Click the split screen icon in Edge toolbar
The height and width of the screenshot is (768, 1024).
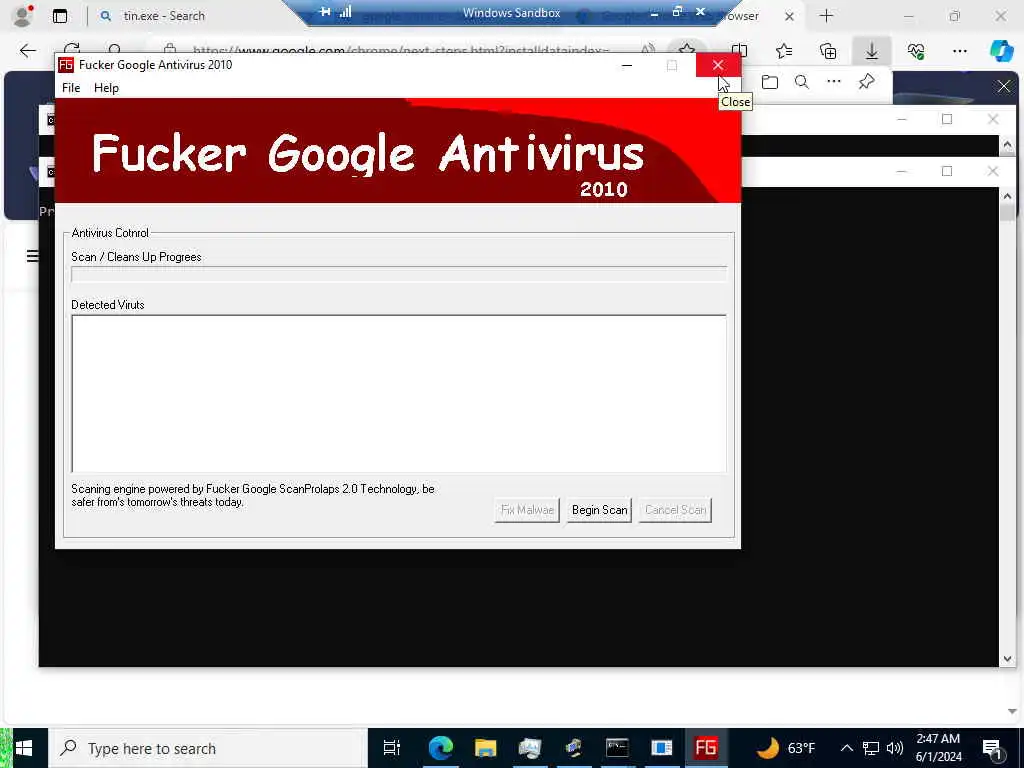click(739, 51)
